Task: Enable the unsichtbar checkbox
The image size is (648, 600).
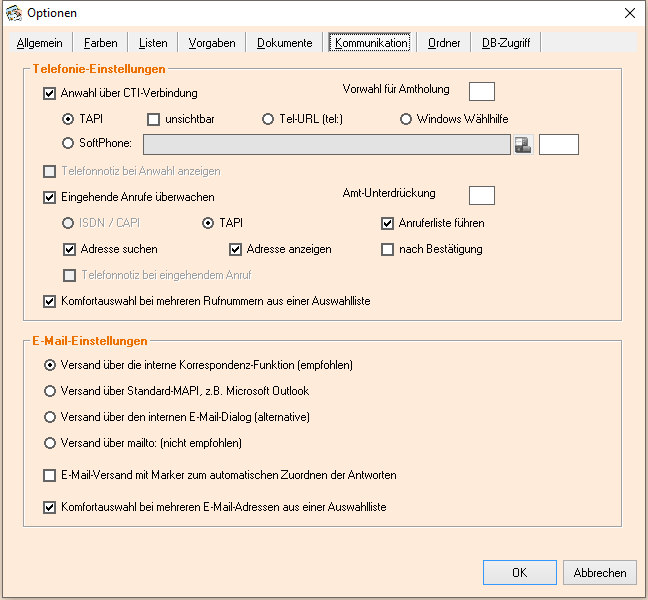Action: pos(154,120)
